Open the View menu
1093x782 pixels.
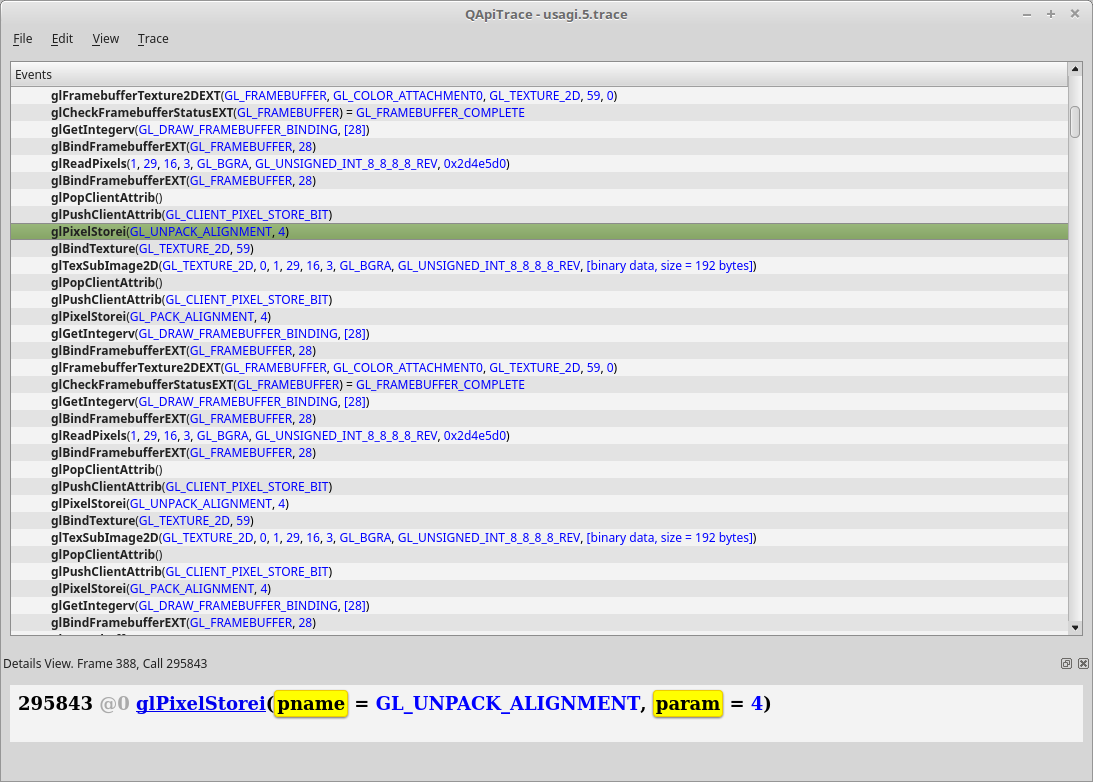point(105,39)
